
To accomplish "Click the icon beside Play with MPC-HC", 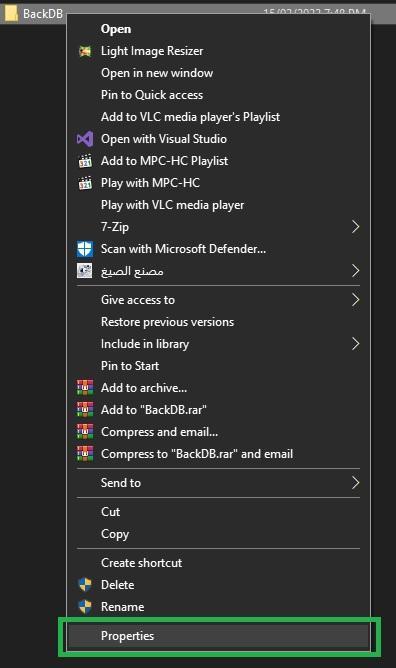I will 85,183.
